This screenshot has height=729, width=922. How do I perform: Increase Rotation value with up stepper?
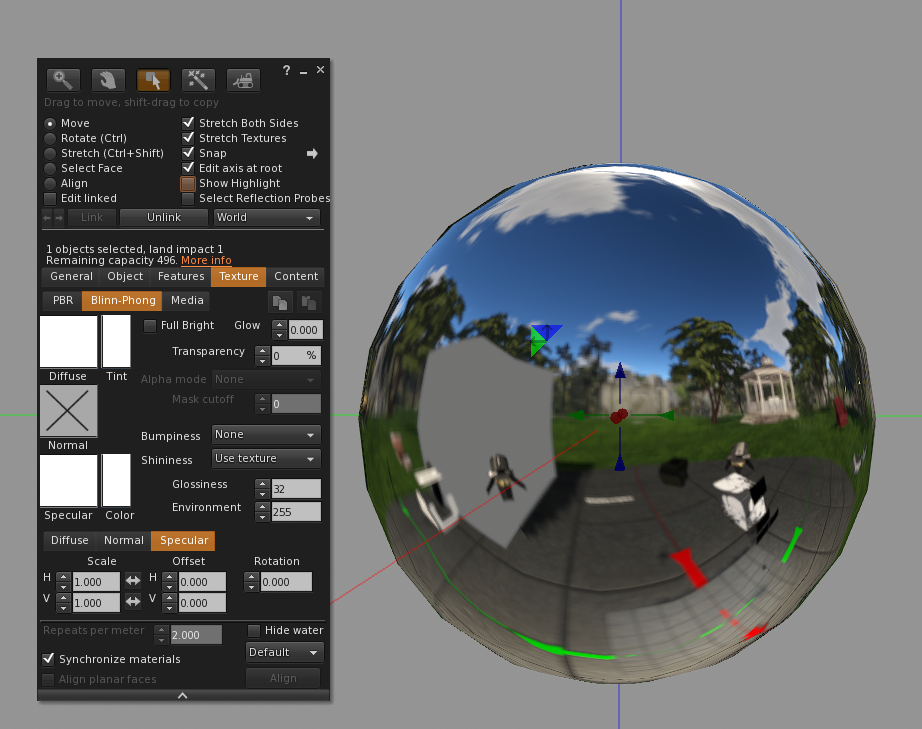tap(252, 577)
